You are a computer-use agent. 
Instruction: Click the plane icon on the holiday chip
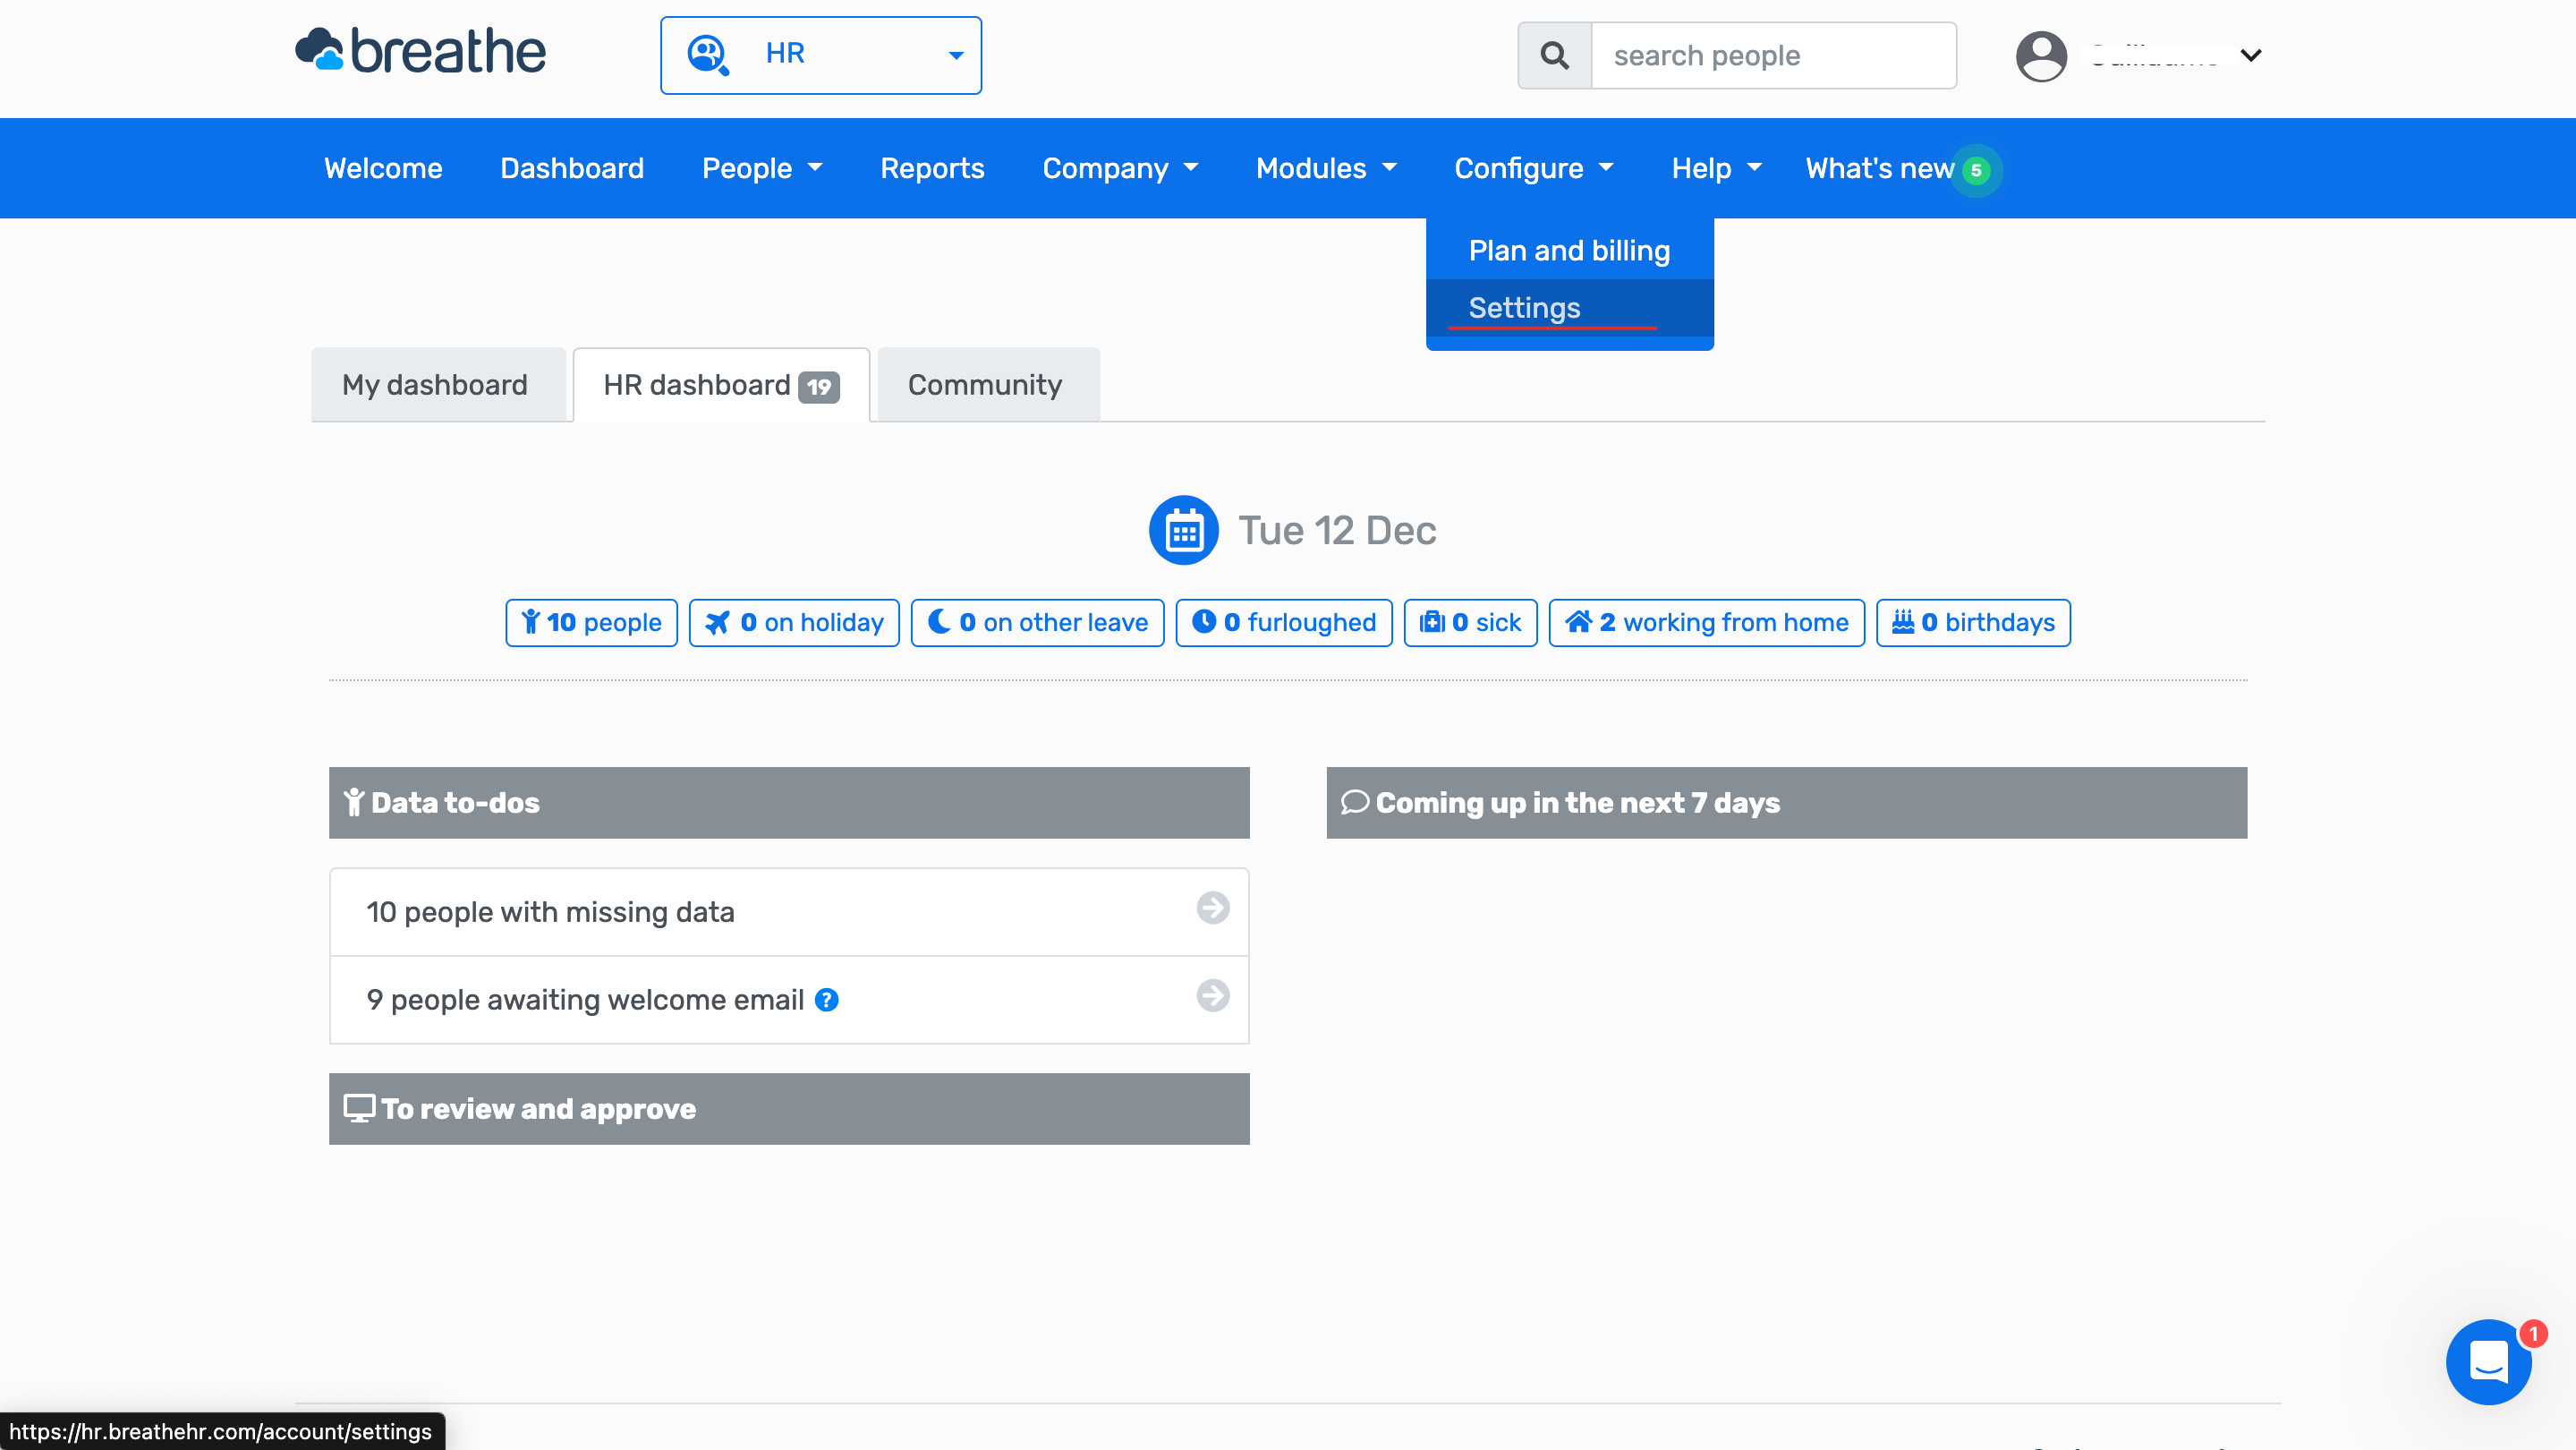(x=718, y=622)
